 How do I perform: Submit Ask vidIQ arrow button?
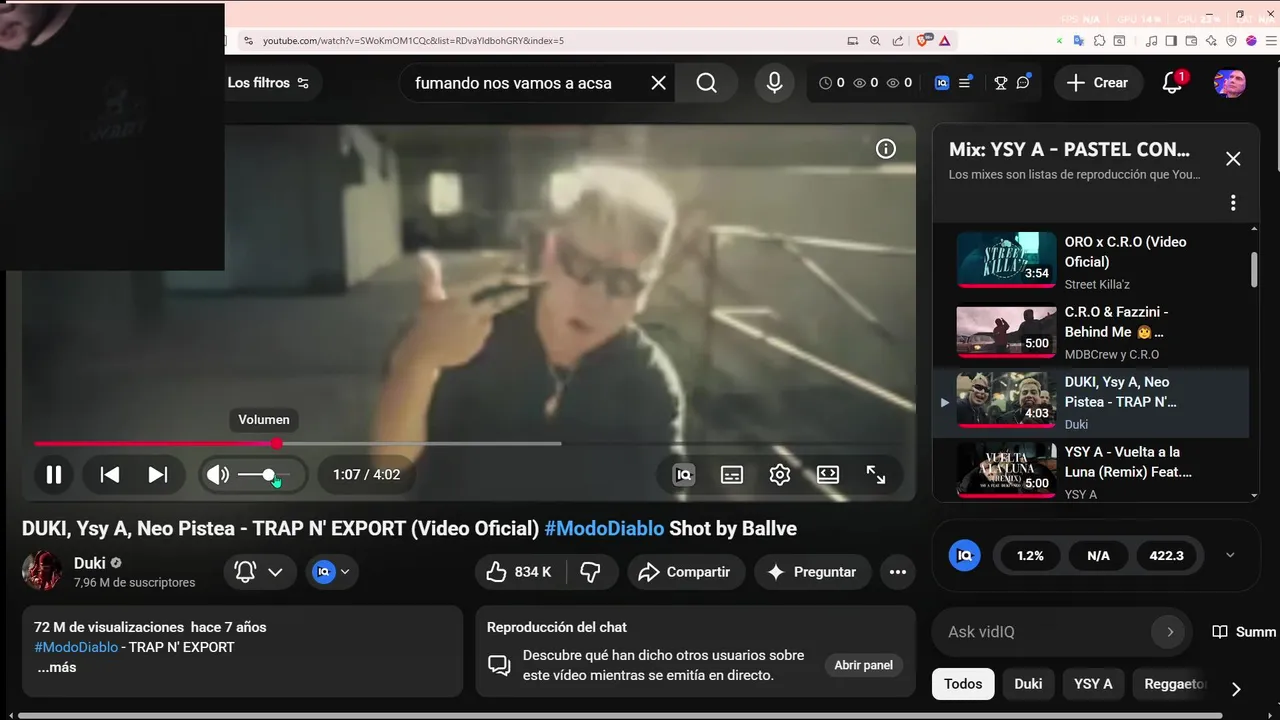point(1169,632)
